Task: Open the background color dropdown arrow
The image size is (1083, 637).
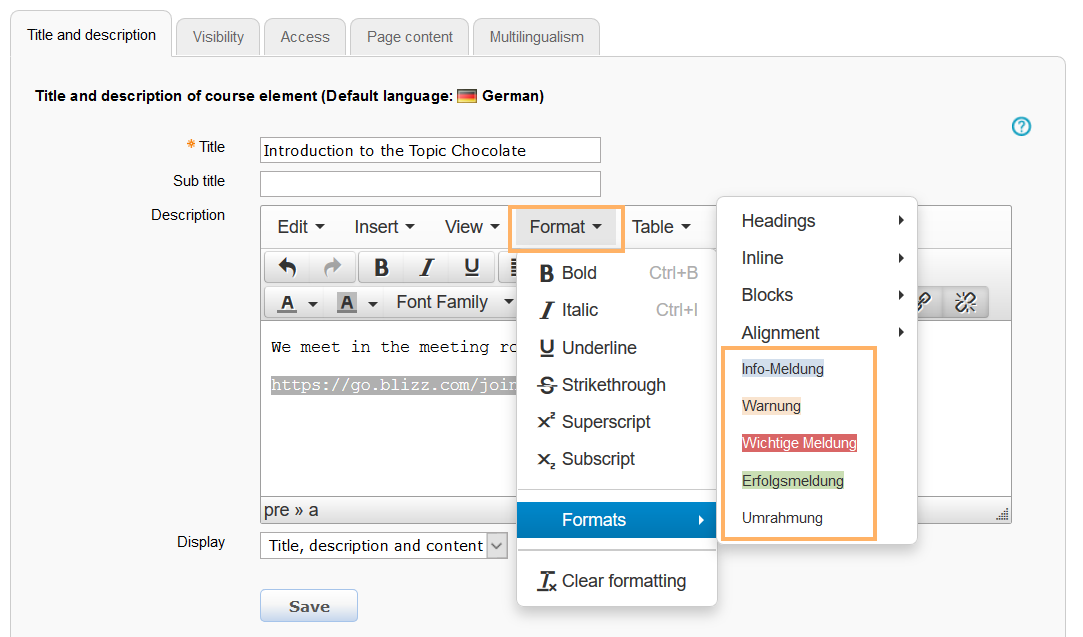Action: [373, 303]
